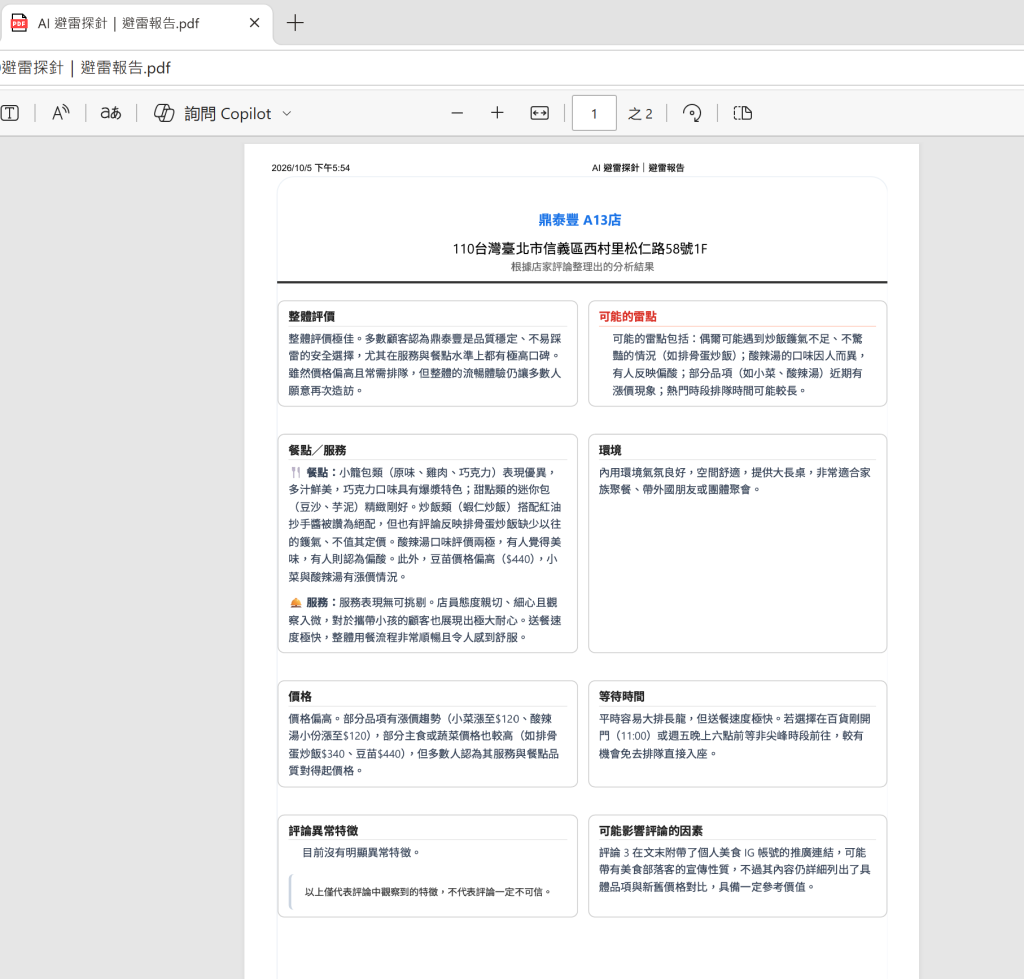Click the 等待時間 heading
Image resolution: width=1024 pixels, height=979 pixels.
(622, 697)
